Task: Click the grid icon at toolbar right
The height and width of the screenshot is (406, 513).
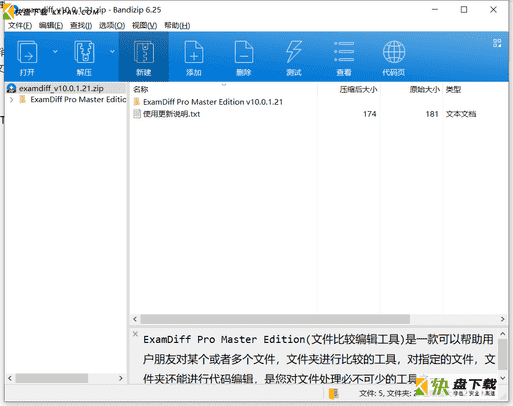Action: coord(497,43)
